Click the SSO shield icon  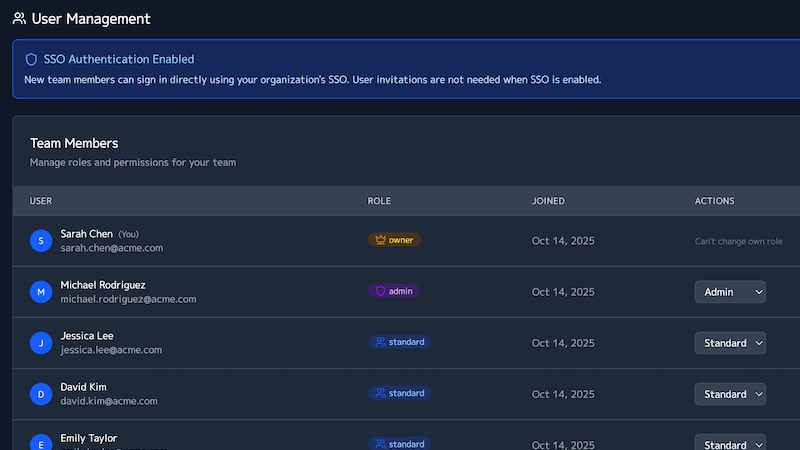31,60
